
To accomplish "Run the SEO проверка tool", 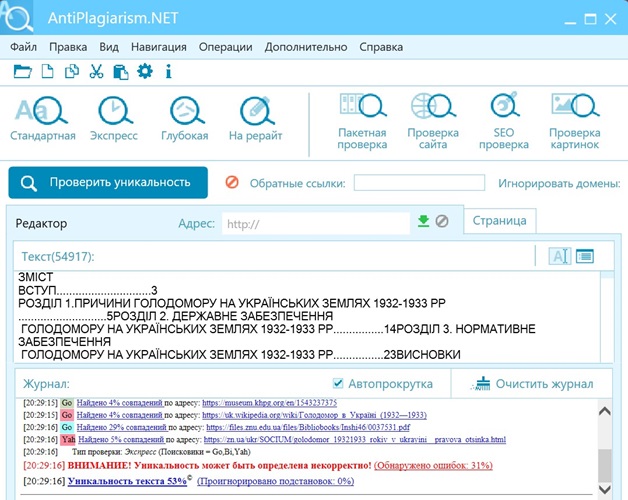I will (x=503, y=120).
